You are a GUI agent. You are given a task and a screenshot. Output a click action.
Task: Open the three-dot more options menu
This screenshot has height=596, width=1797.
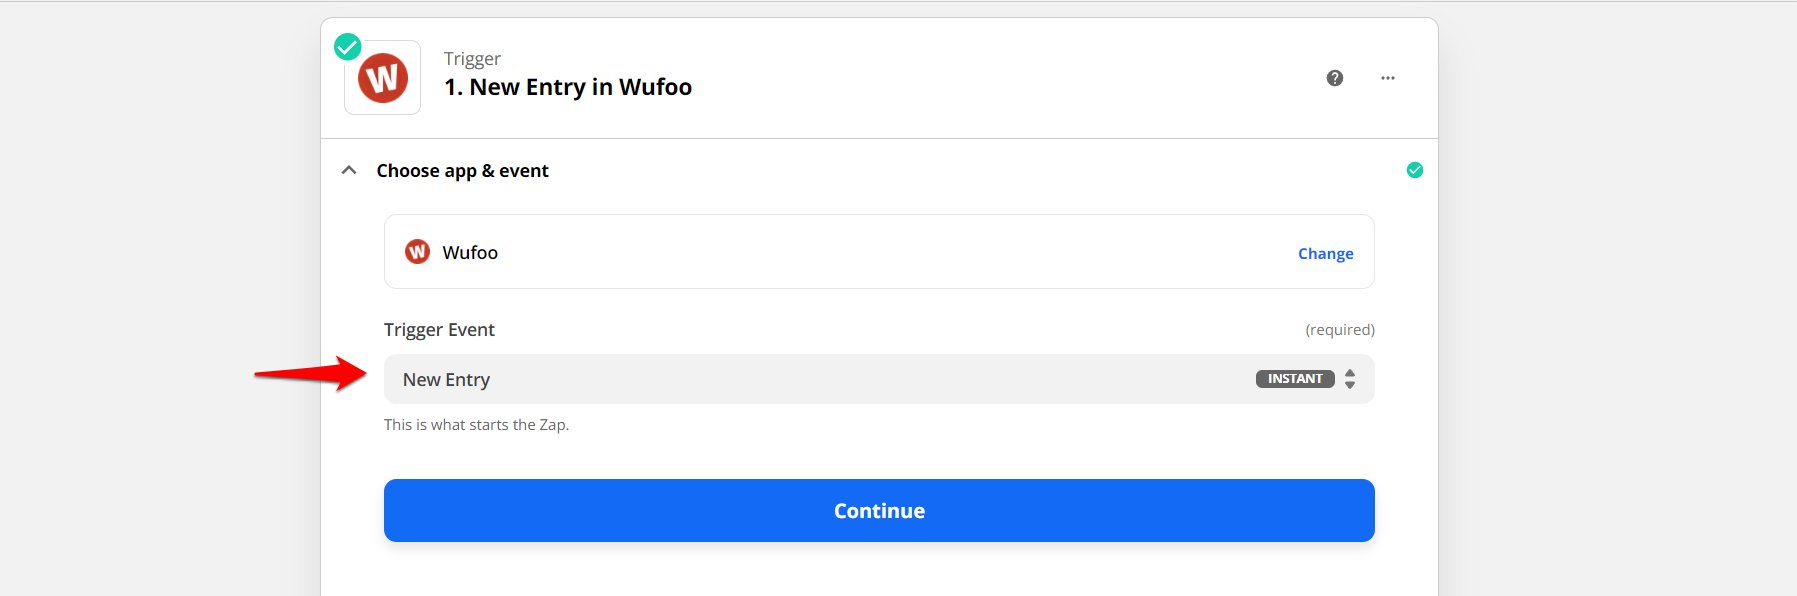(x=1388, y=78)
